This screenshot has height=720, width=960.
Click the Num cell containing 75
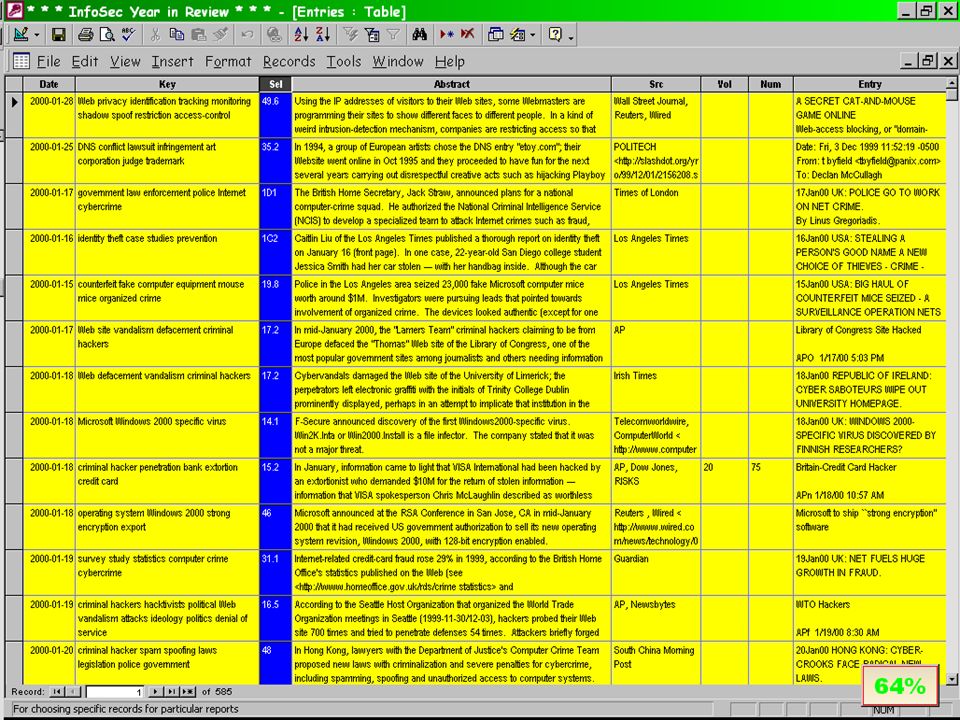click(x=771, y=481)
